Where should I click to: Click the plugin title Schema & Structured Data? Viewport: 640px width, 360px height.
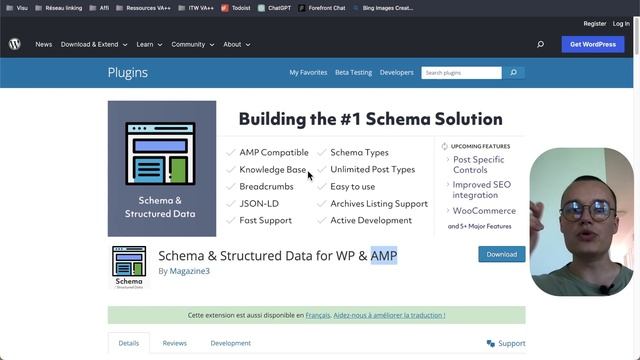(278, 256)
